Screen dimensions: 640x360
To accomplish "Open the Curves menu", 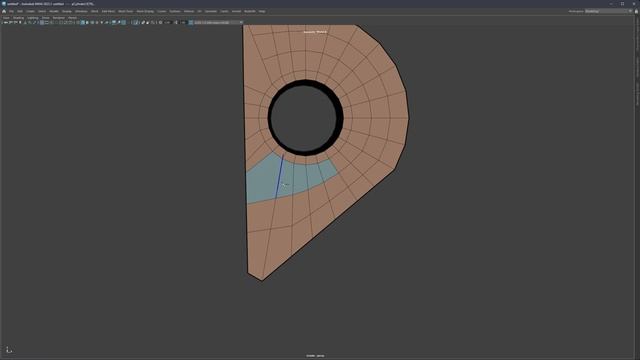I will coord(162,11).
